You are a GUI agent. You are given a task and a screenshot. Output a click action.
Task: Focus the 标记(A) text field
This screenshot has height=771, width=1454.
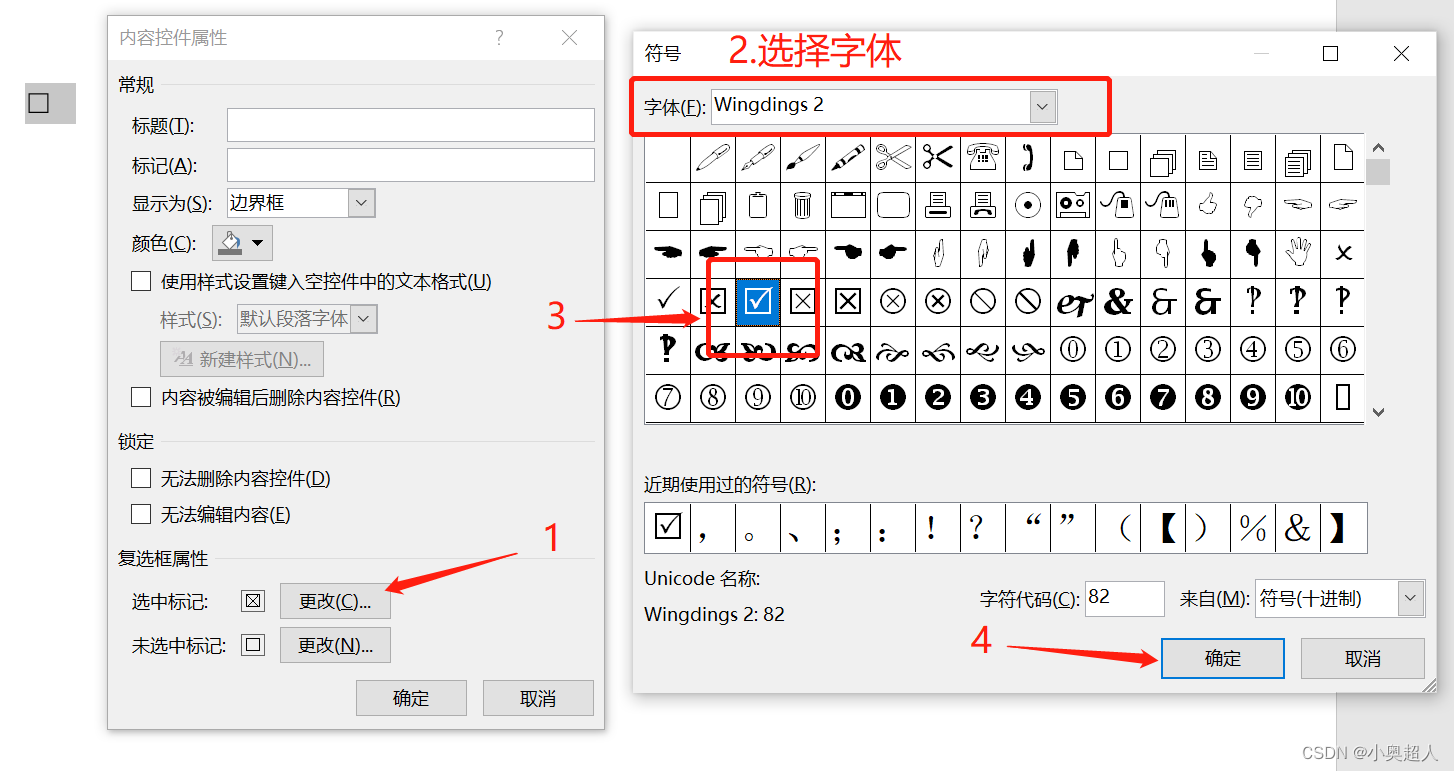(x=411, y=165)
